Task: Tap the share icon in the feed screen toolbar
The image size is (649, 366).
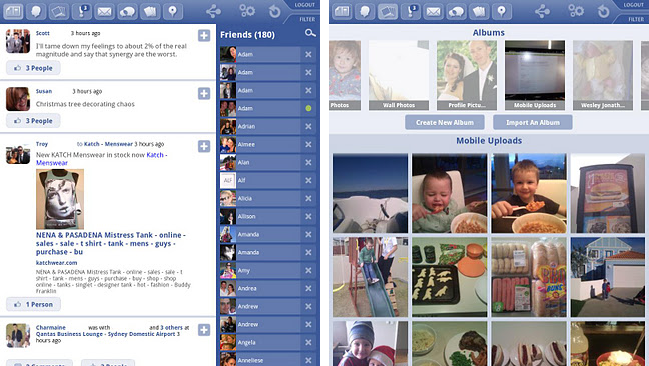Action: (x=213, y=11)
